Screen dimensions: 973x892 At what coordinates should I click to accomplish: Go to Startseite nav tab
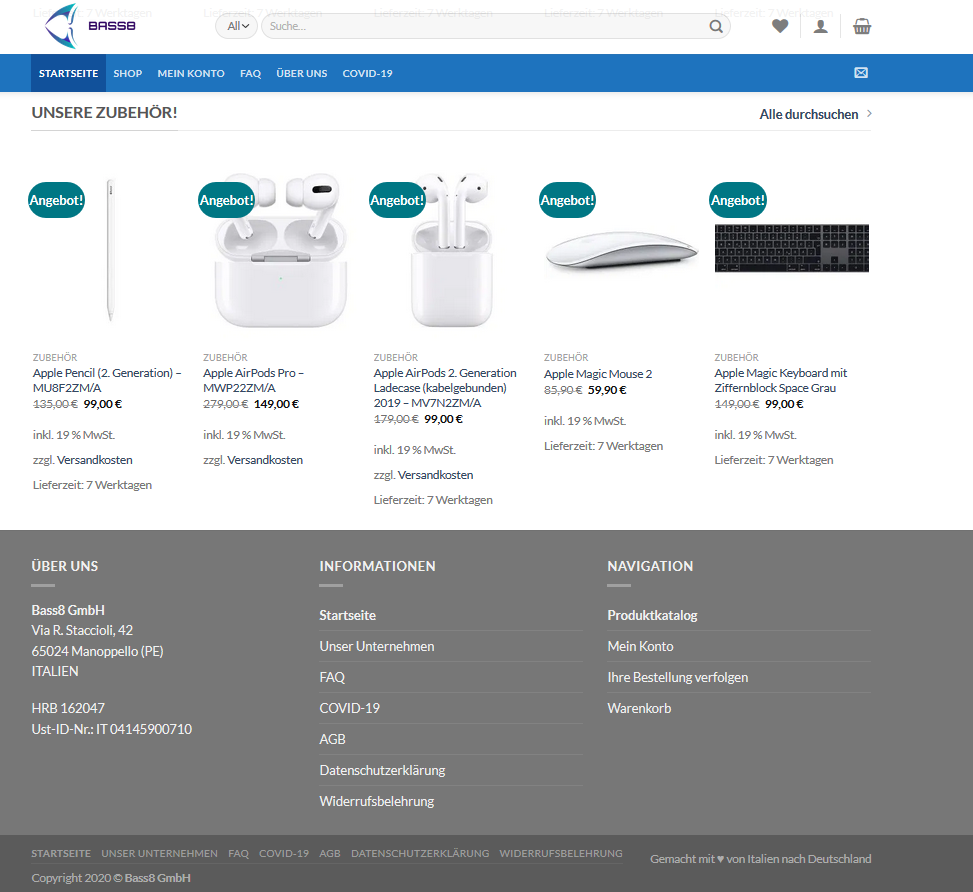point(68,73)
